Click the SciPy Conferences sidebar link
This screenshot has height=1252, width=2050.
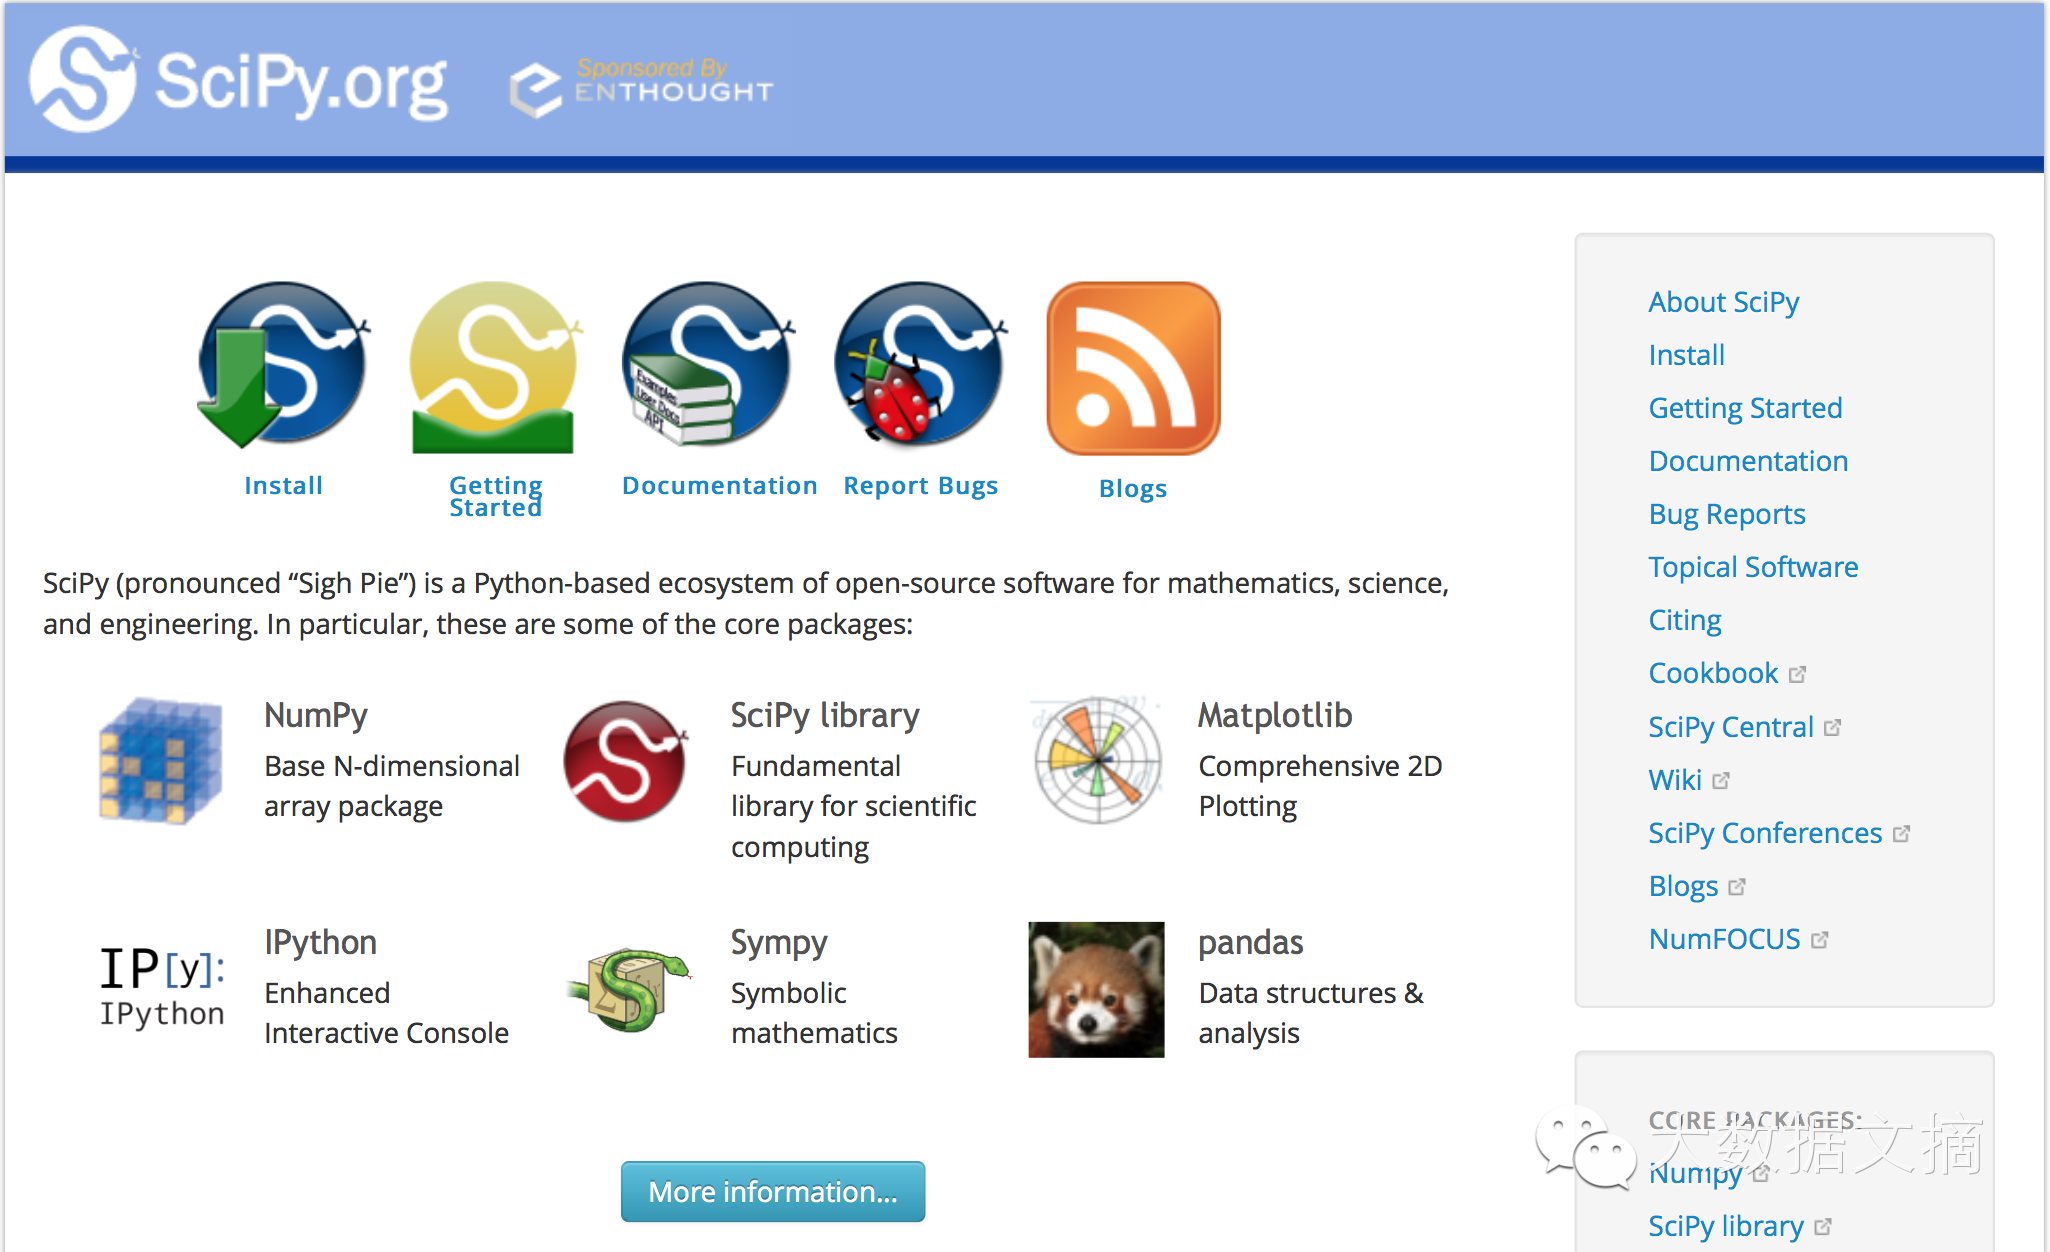[1764, 833]
